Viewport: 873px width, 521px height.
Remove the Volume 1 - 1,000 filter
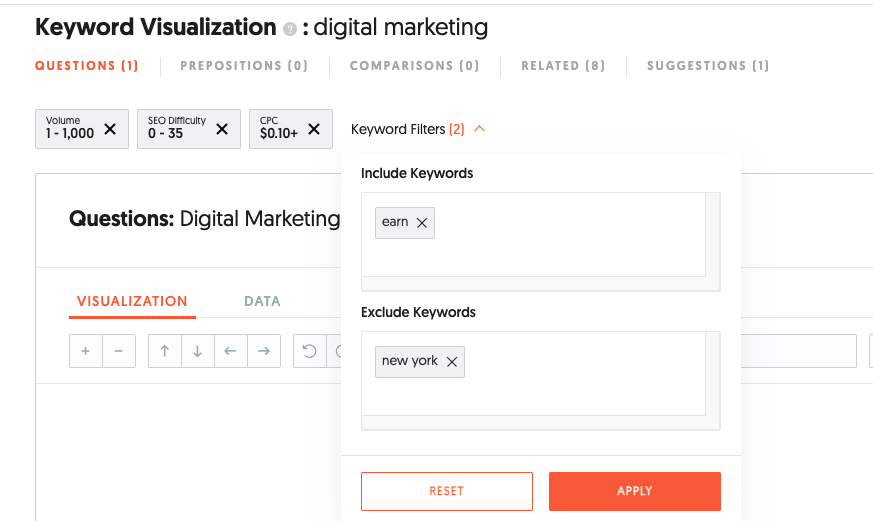click(110, 128)
